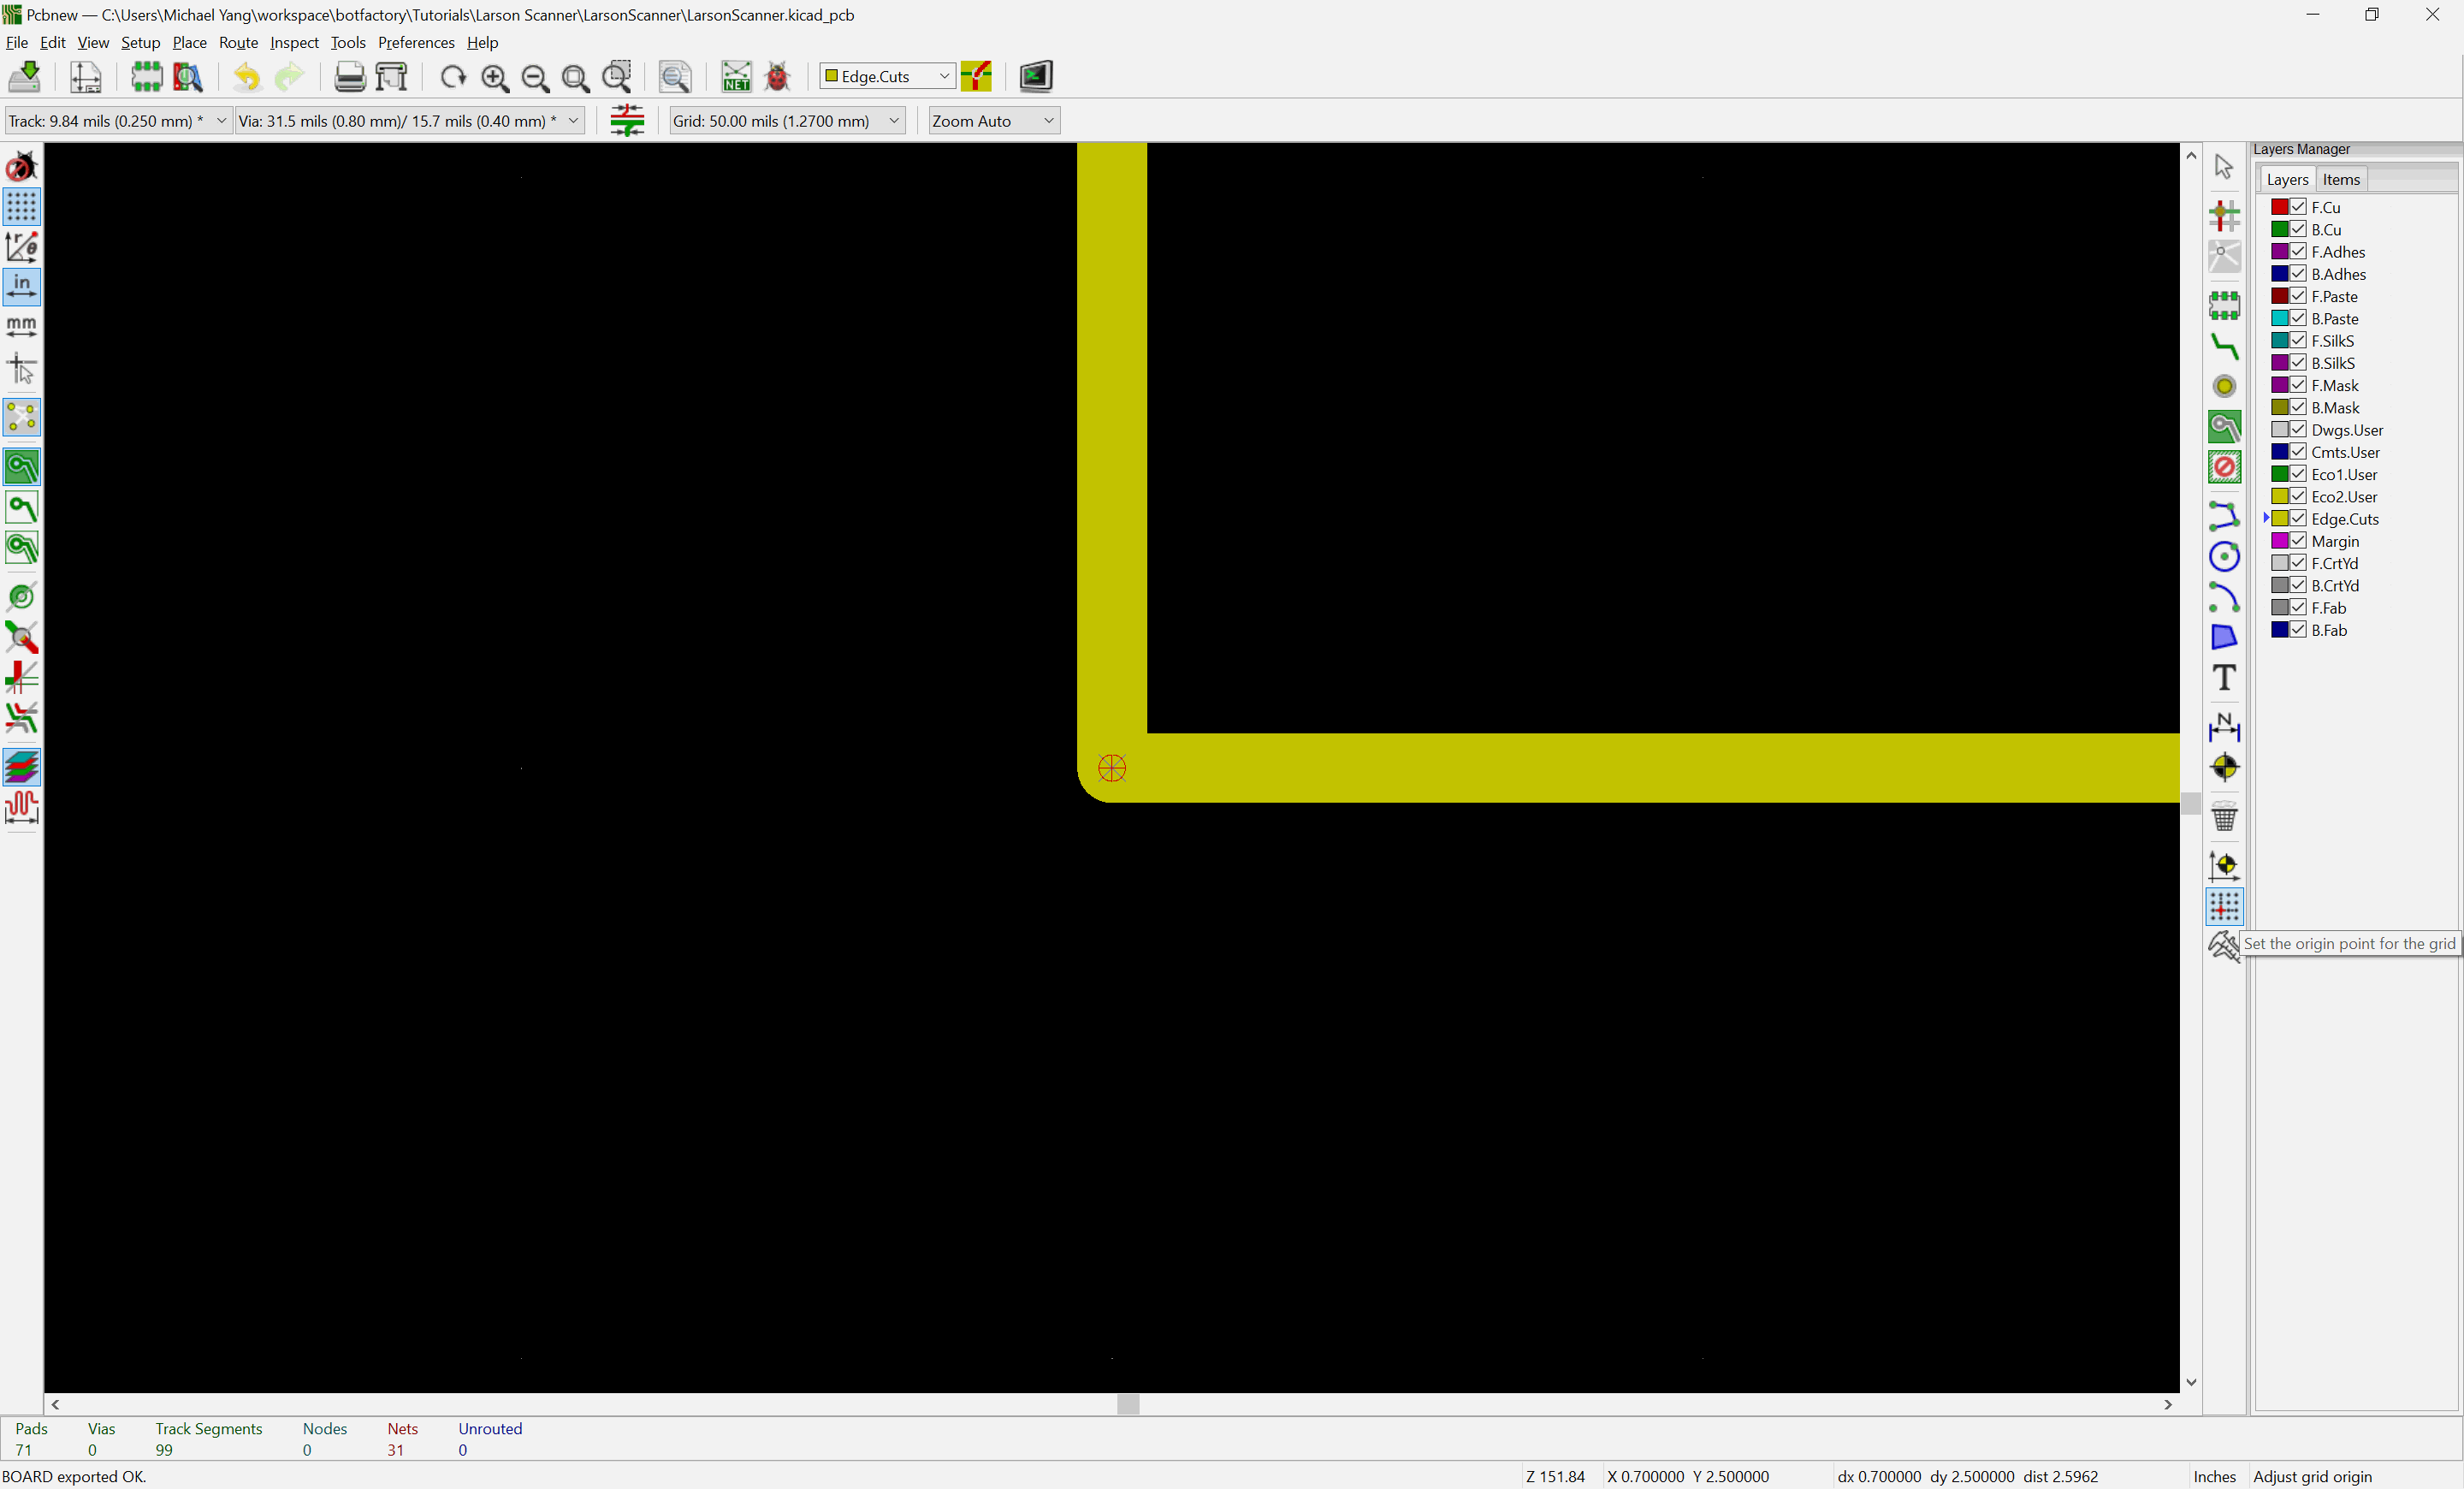The width and height of the screenshot is (2464, 1489).
Task: Click the Edge.Cuts color swatch
Action: click(2282, 519)
